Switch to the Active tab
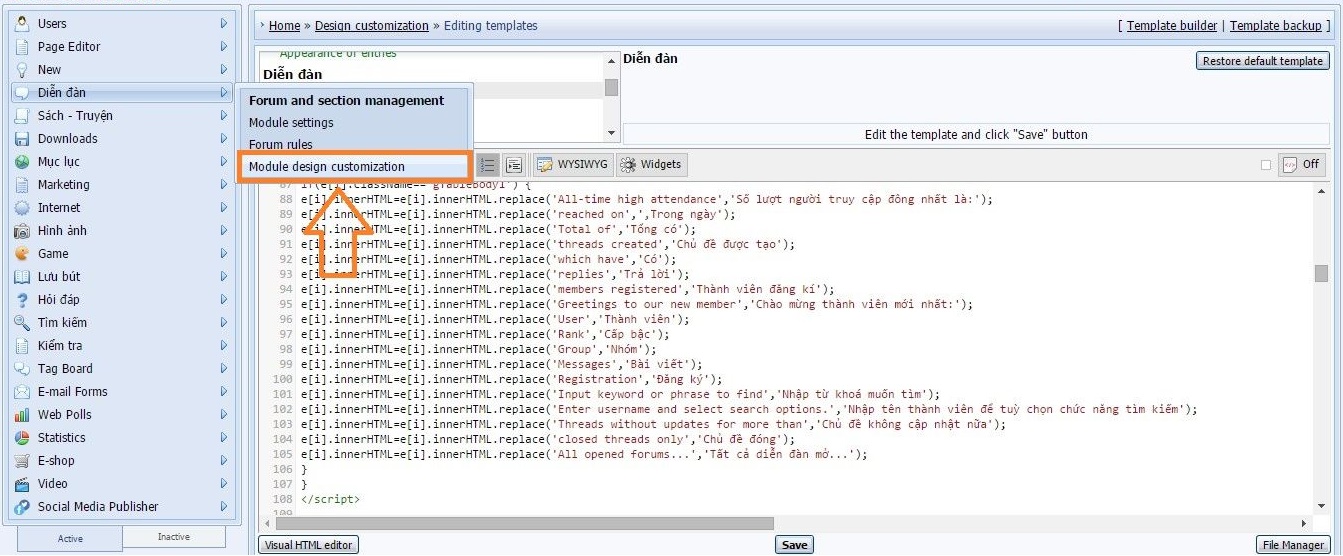This screenshot has height=556, width=1343. pos(70,538)
